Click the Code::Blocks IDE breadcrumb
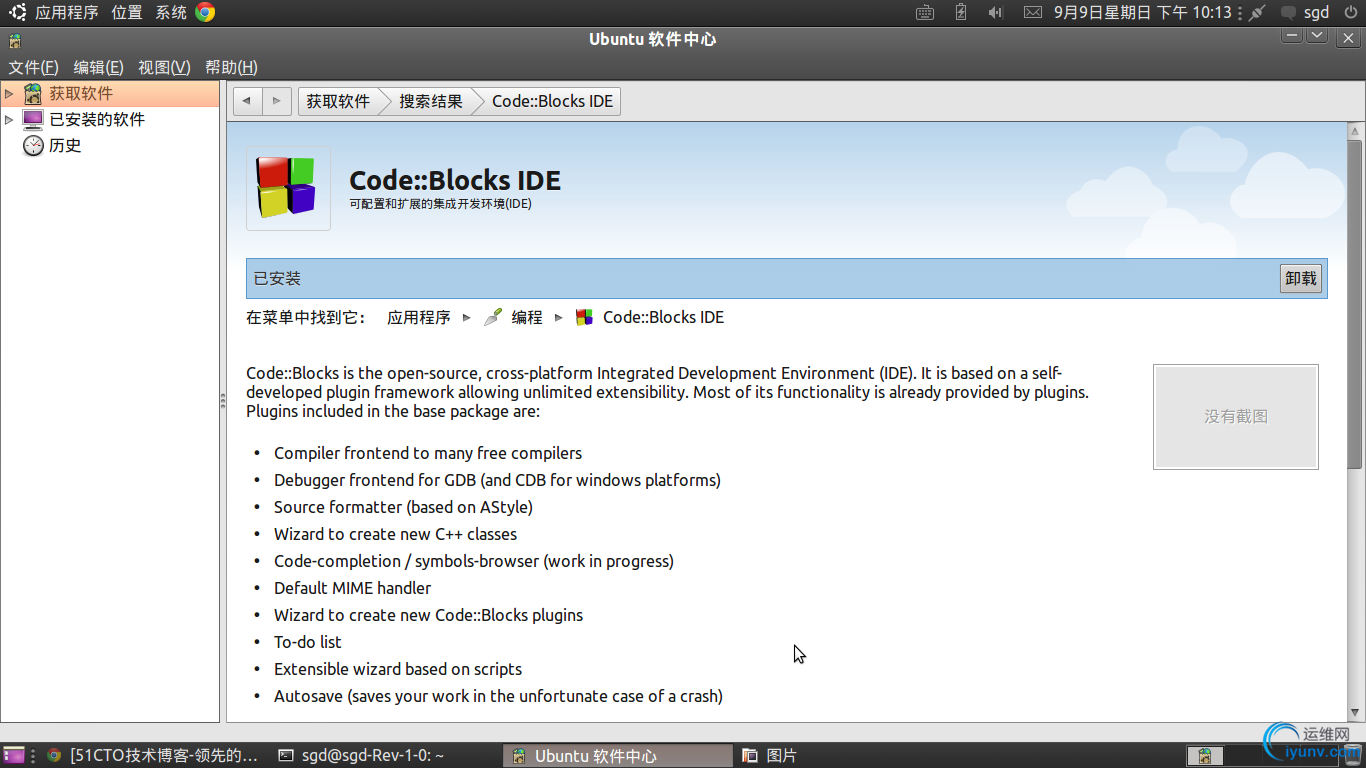This screenshot has height=768, width=1366. (552, 101)
